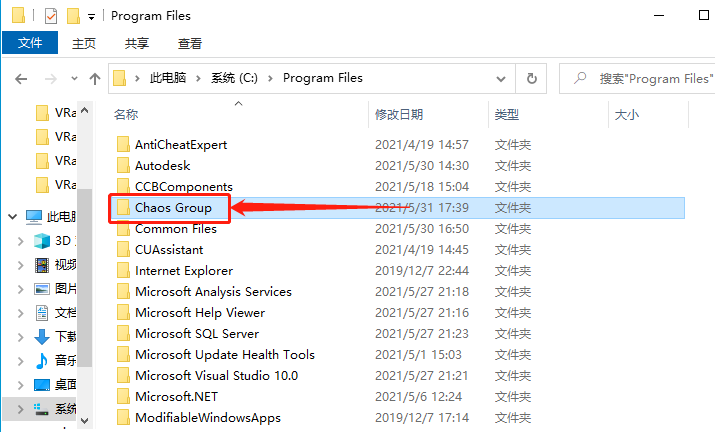Expand the desktop tree node arrow

click(x=21, y=385)
